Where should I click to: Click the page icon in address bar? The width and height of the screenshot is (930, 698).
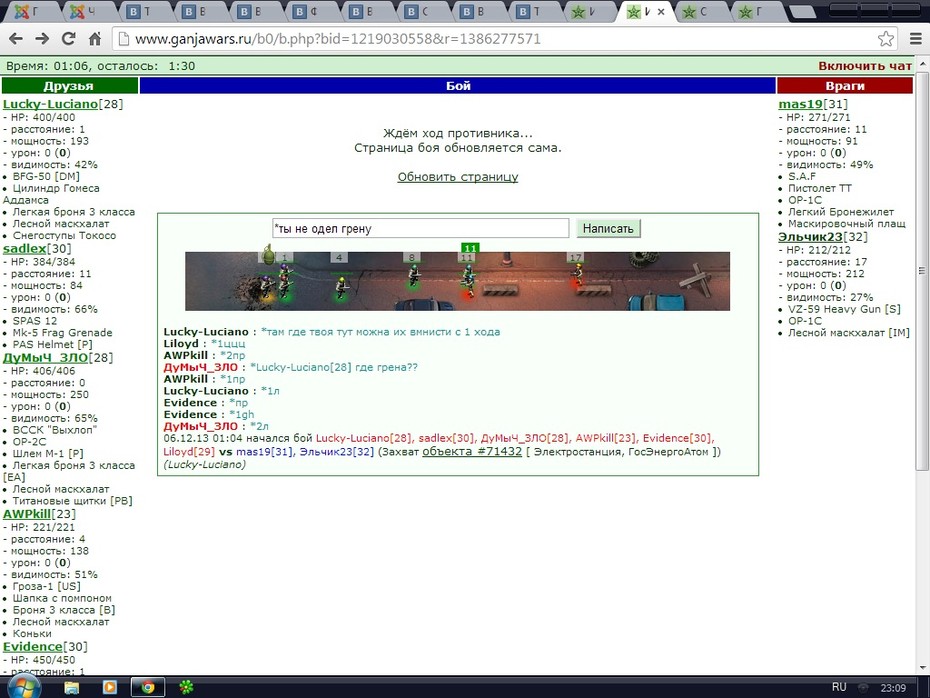(x=123, y=39)
